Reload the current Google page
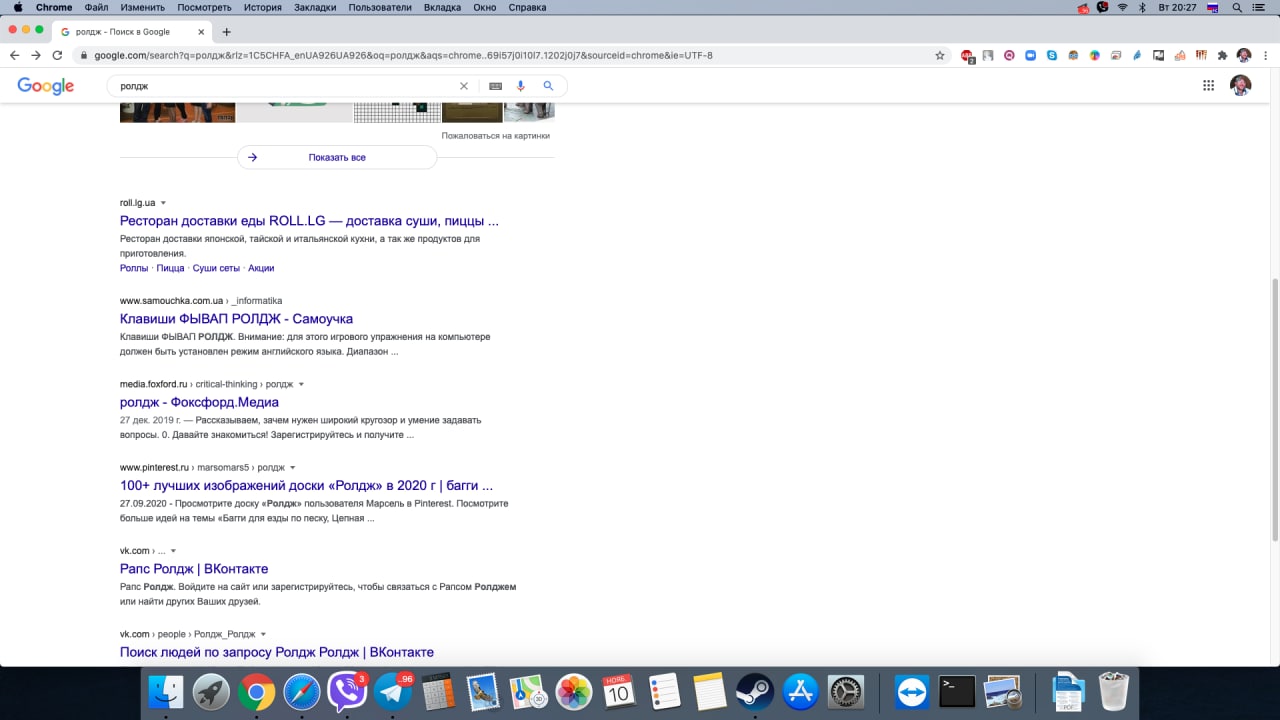Screen dimensions: 1280x720 pos(57,55)
